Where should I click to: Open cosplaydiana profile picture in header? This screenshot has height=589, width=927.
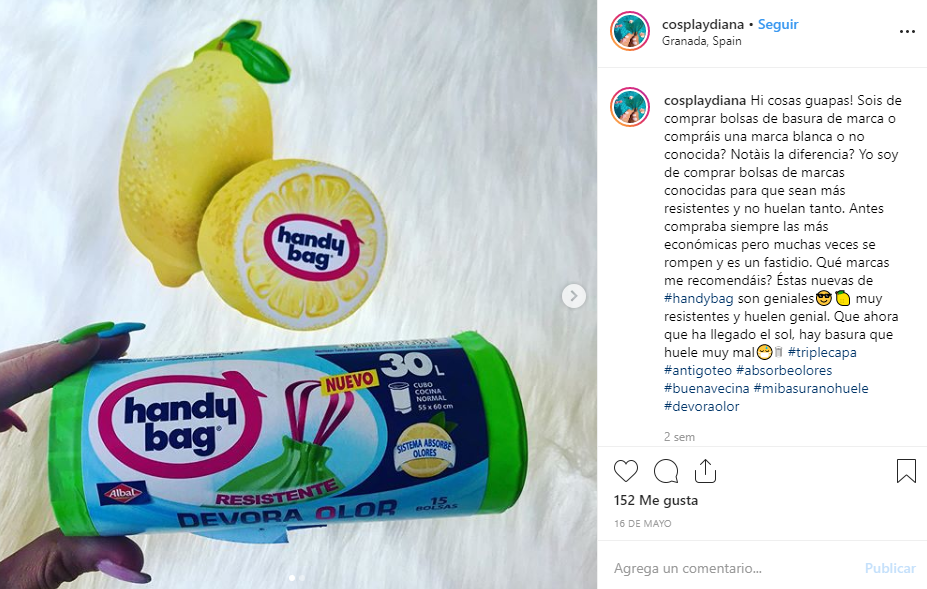point(630,31)
